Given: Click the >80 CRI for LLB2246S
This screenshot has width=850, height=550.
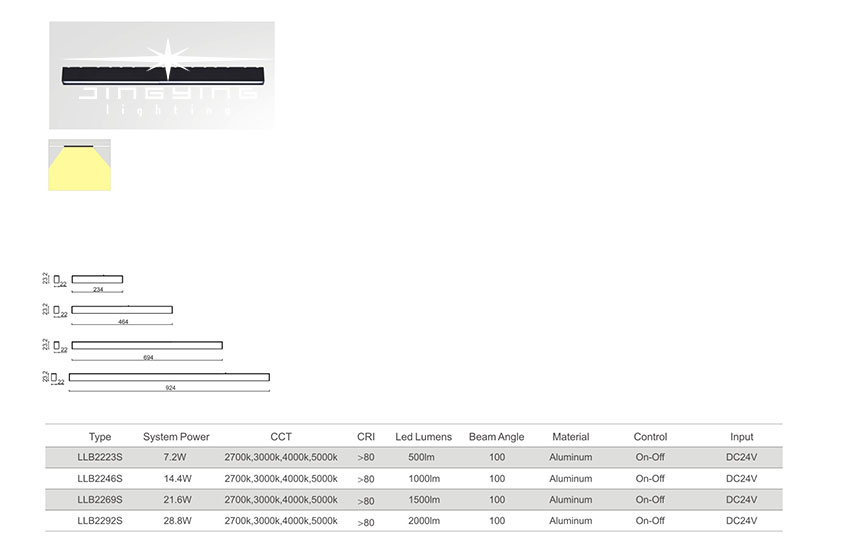Looking at the screenshot, I should [366, 480].
